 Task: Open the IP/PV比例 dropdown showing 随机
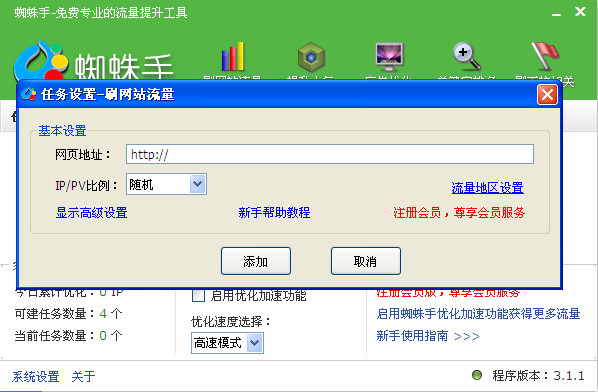(198, 184)
